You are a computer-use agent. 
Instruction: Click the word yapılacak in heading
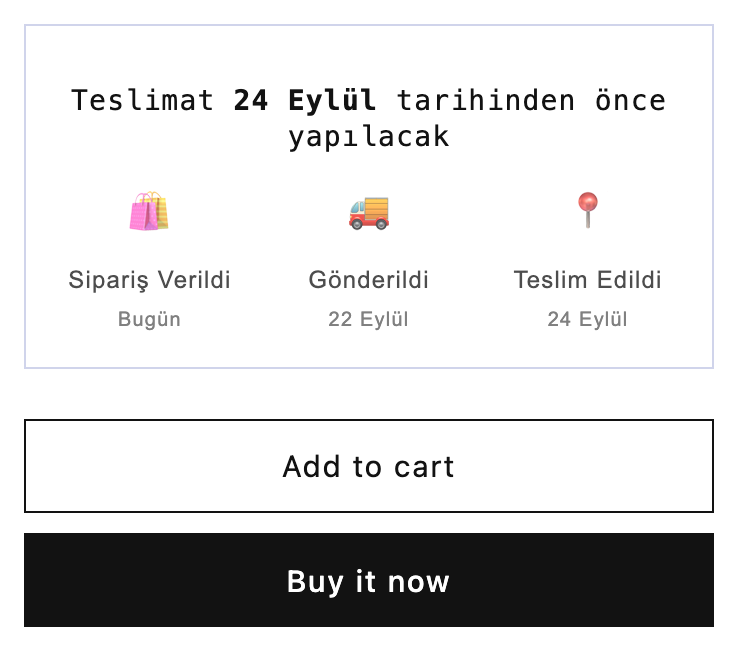[x=369, y=137]
